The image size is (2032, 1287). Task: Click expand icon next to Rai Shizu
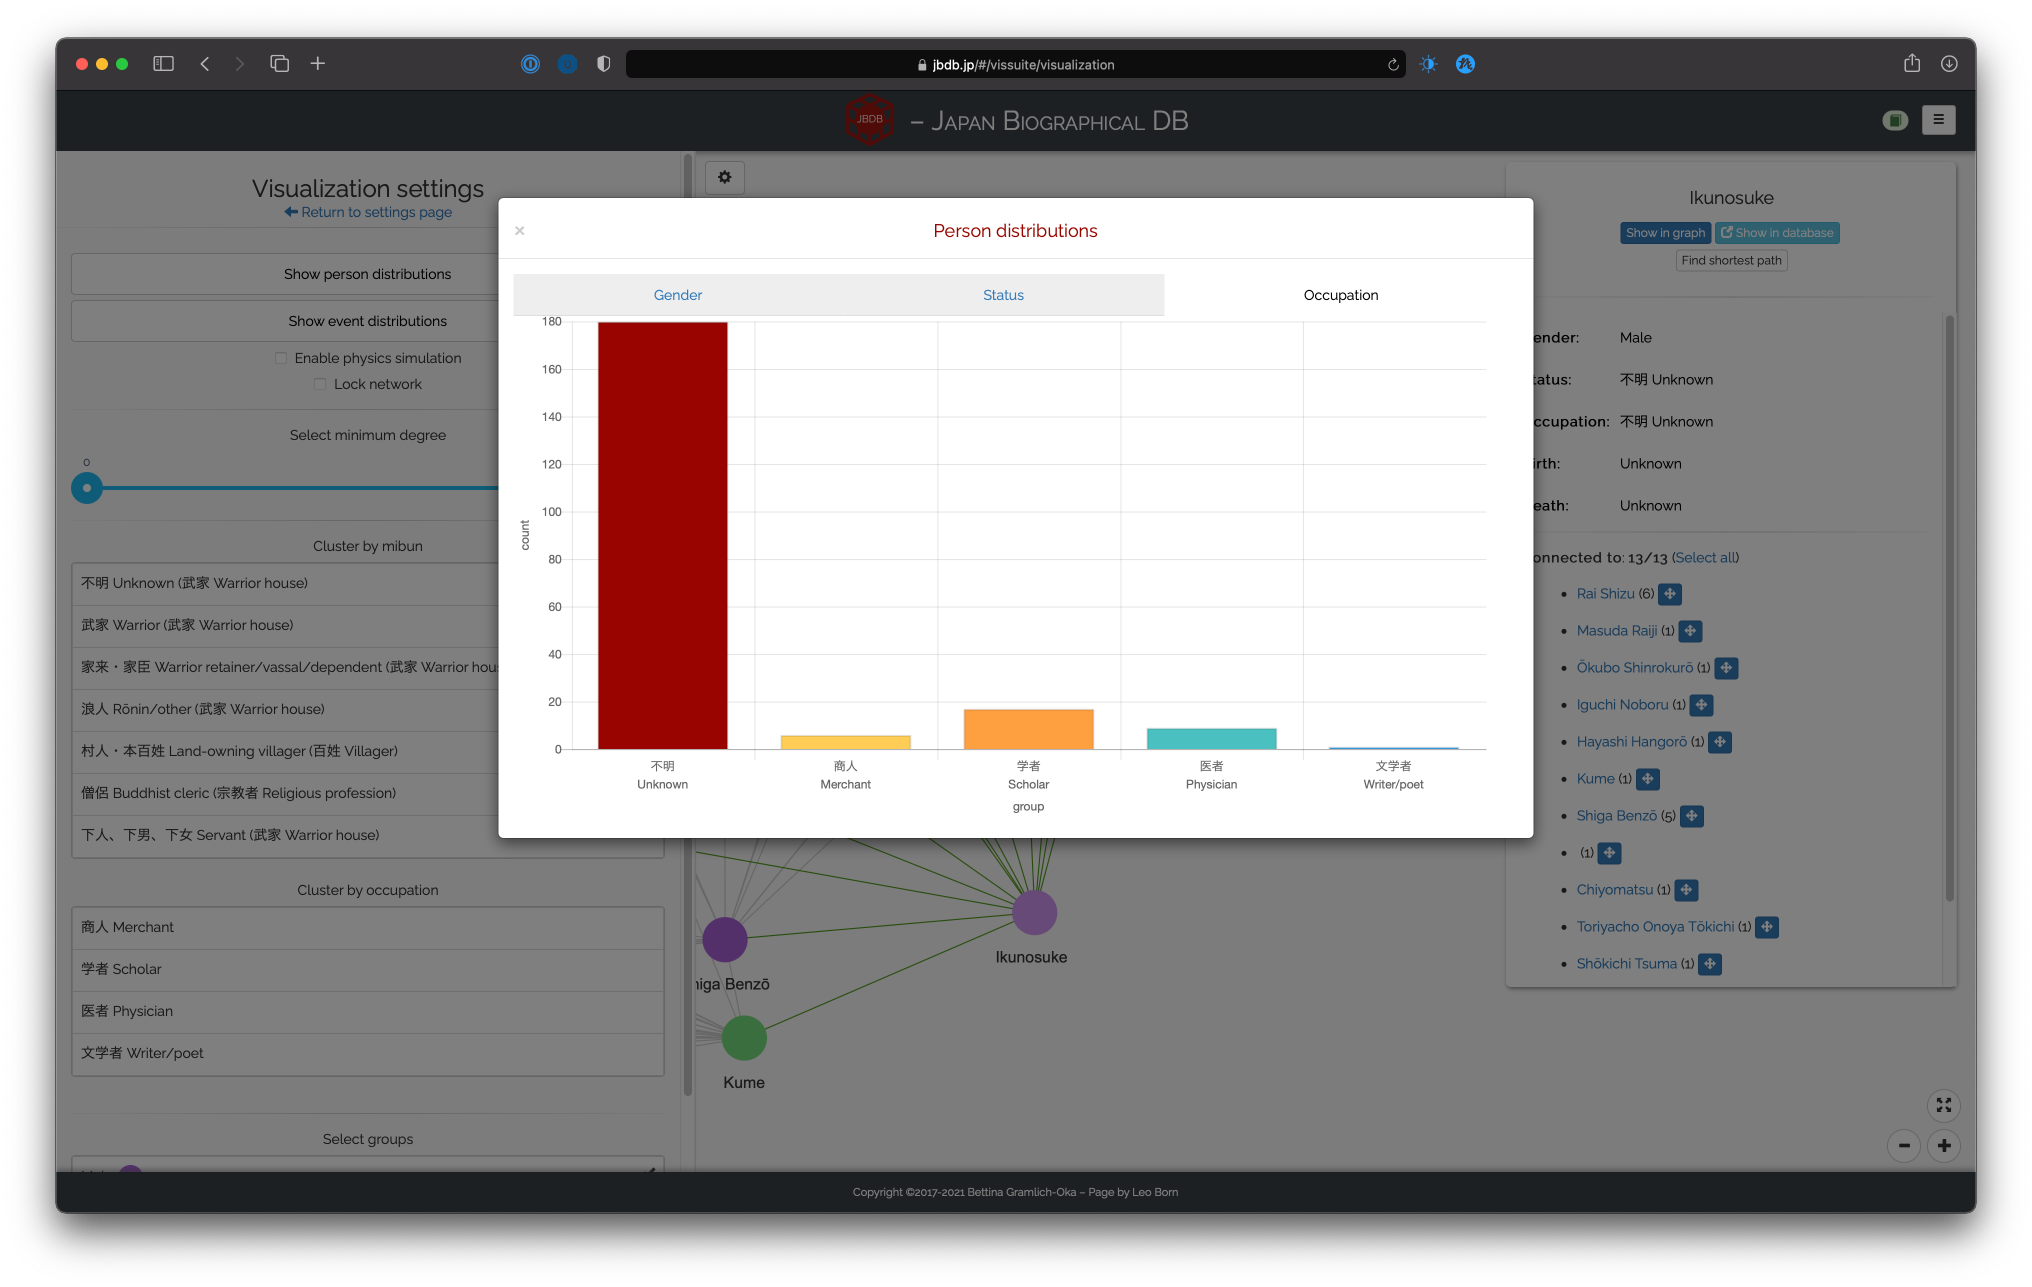tap(1669, 594)
